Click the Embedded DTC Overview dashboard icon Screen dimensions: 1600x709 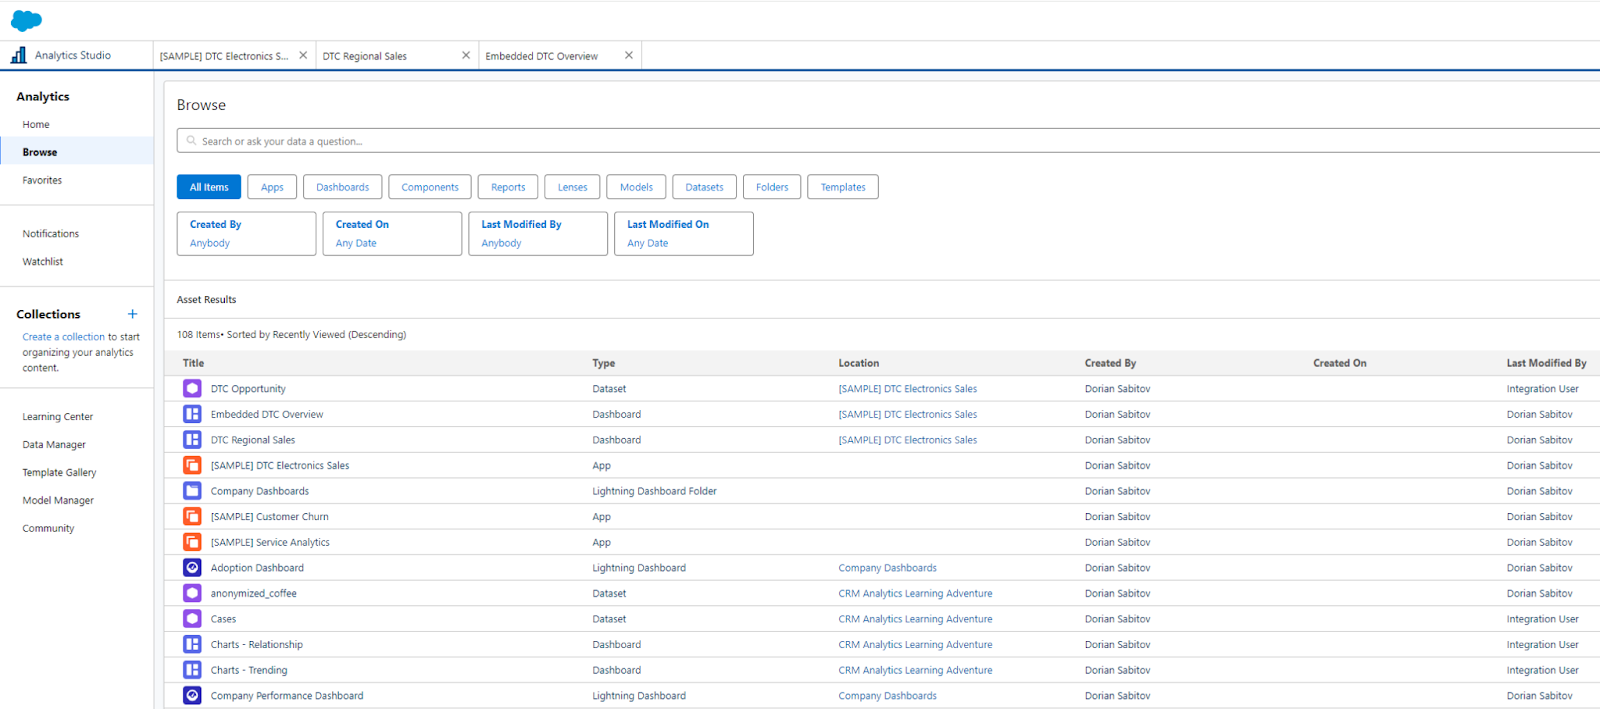coord(192,414)
